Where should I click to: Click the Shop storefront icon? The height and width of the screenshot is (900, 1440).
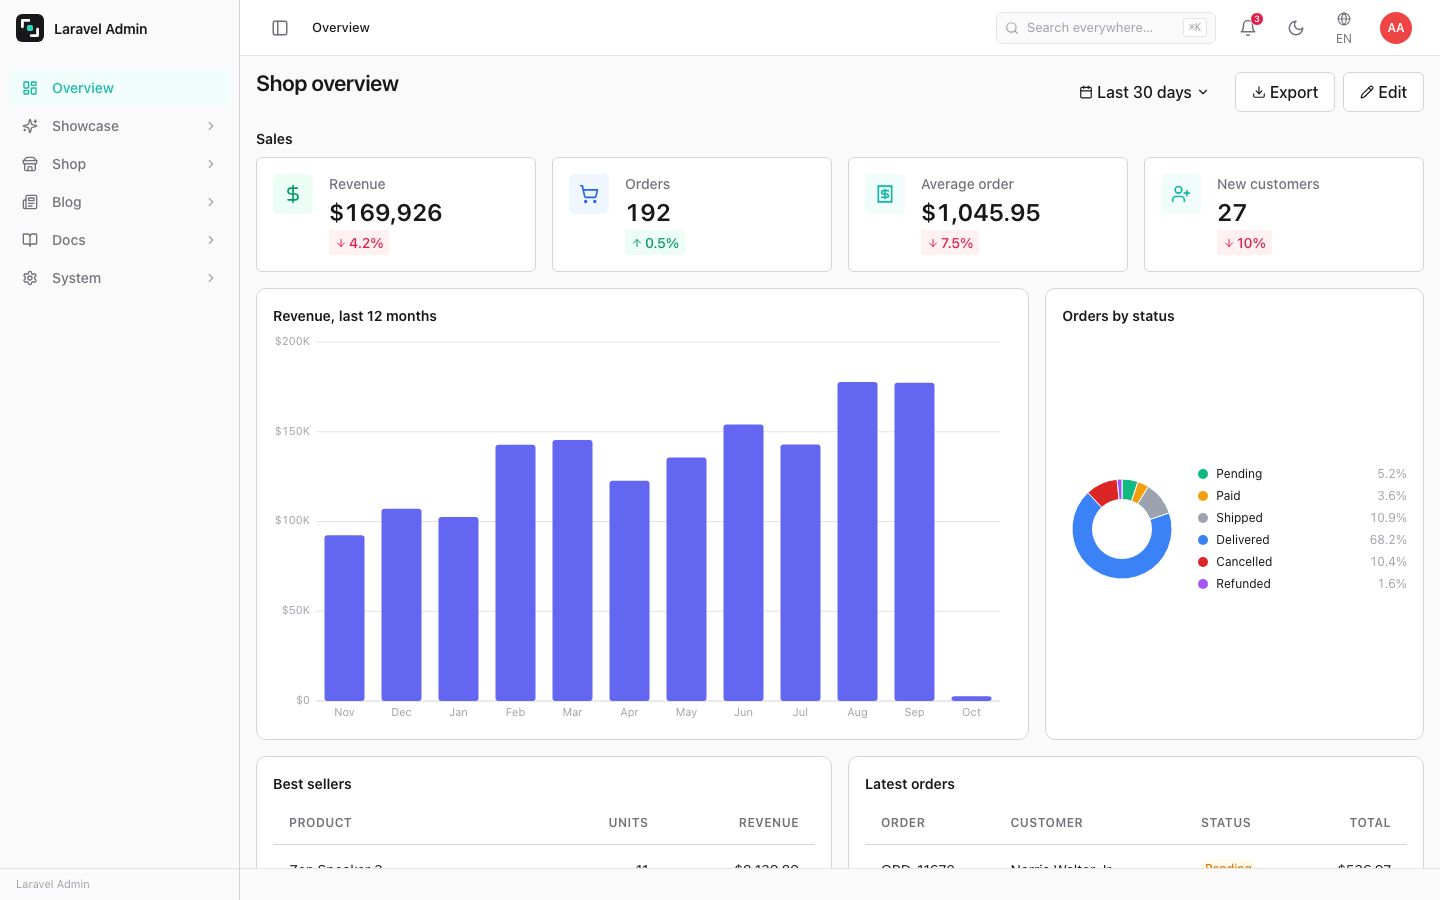[x=30, y=164]
